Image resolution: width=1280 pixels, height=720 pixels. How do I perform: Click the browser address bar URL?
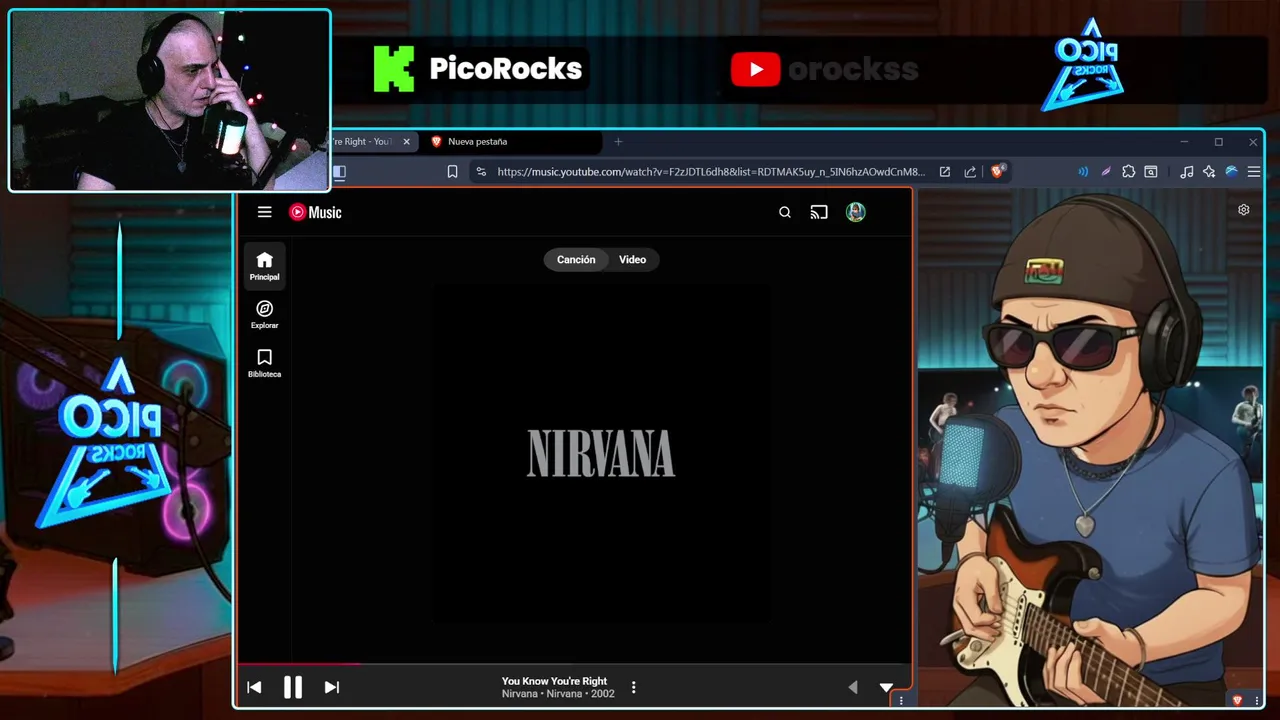pyautogui.click(x=711, y=172)
